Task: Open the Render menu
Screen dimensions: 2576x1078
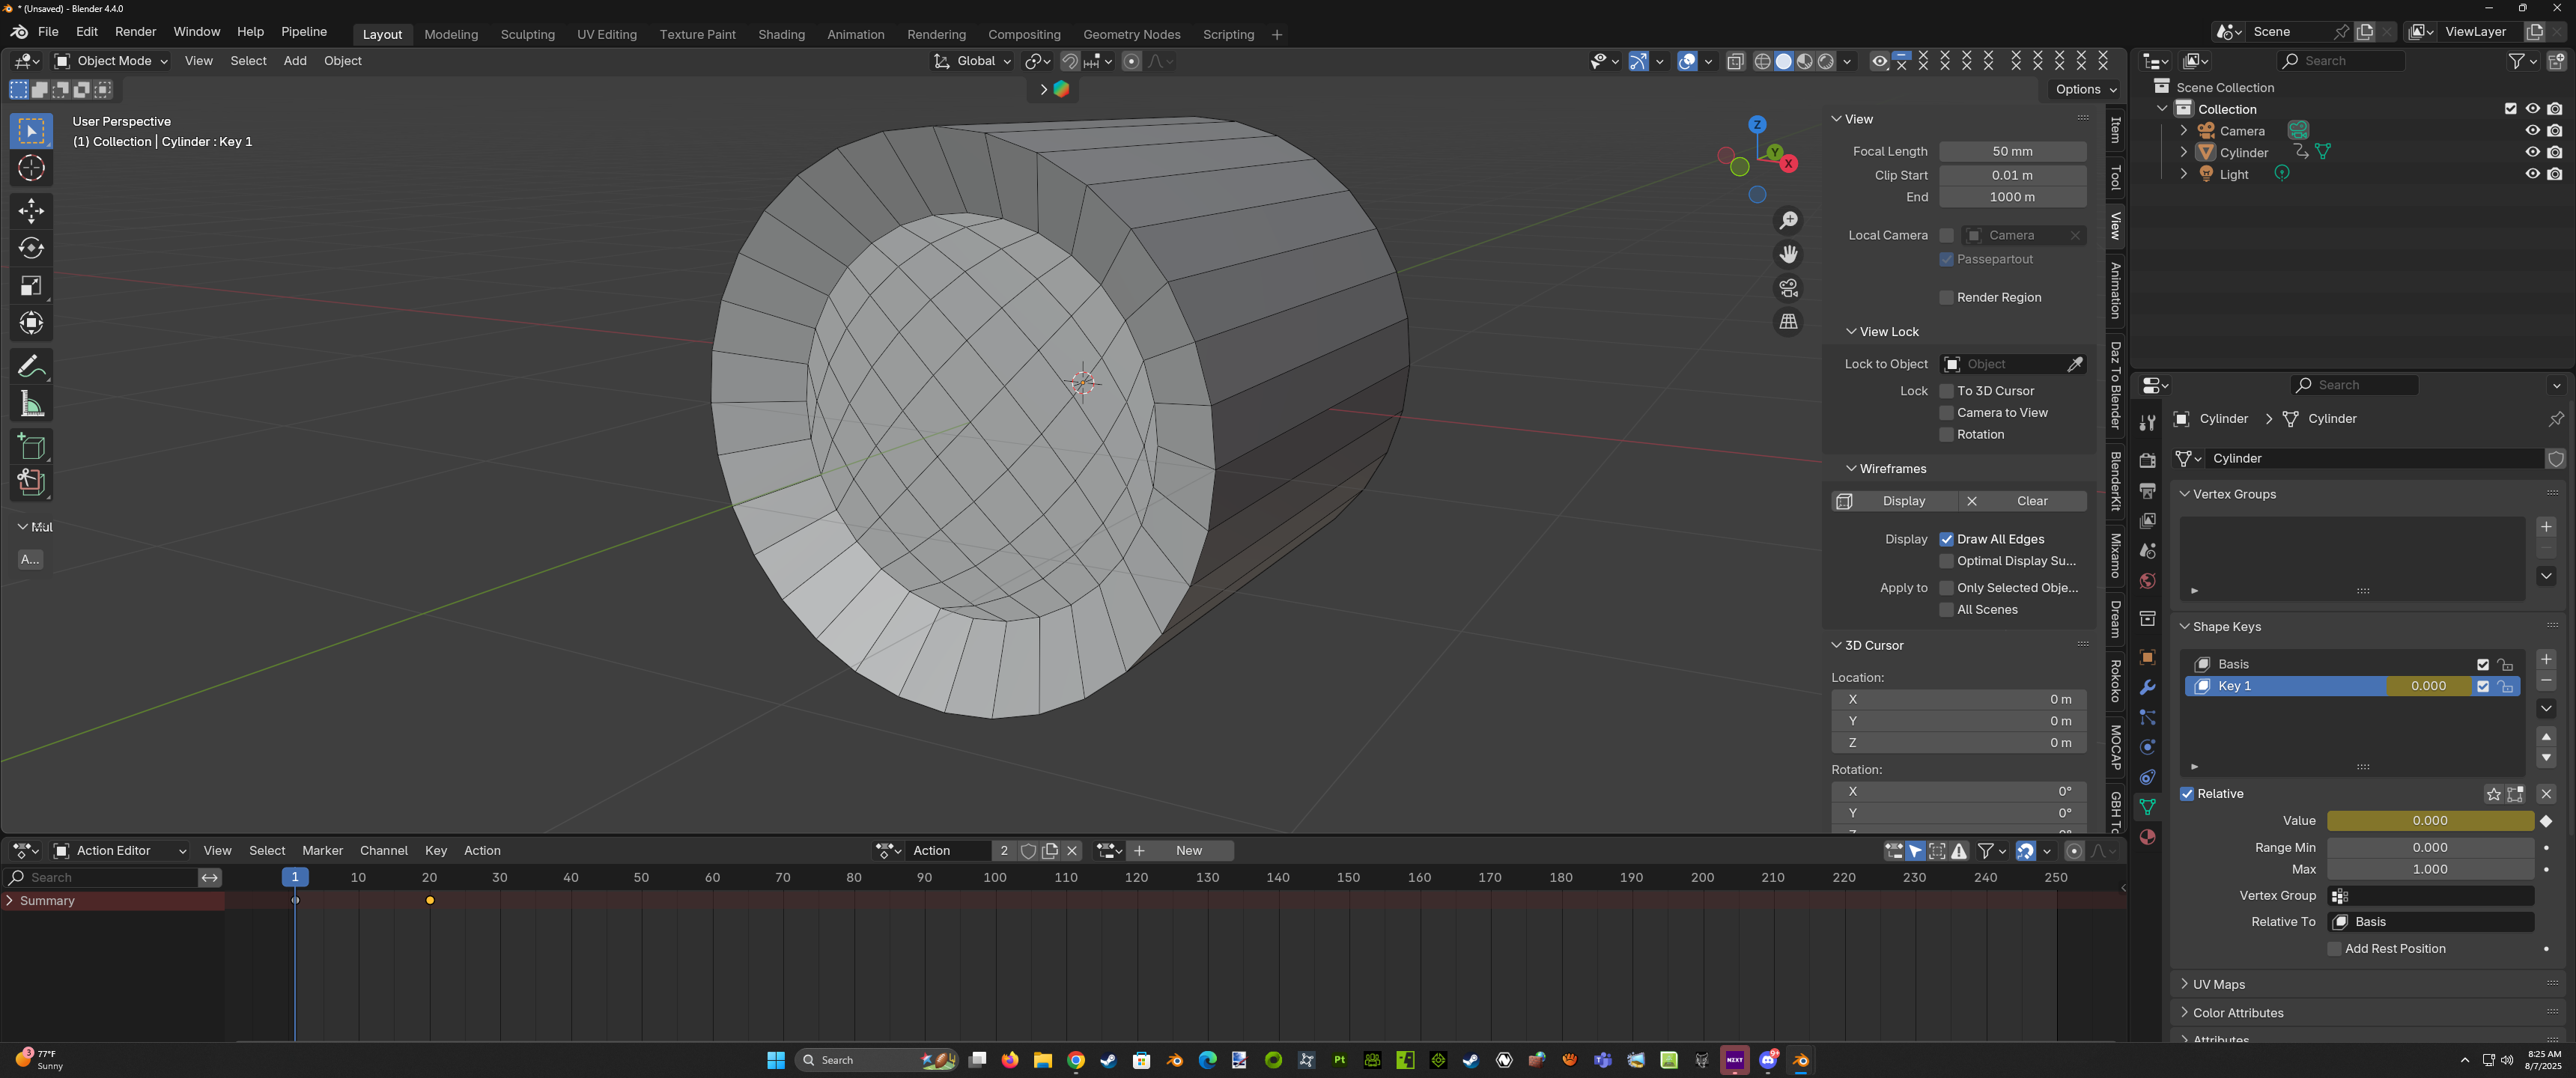Action: (135, 32)
